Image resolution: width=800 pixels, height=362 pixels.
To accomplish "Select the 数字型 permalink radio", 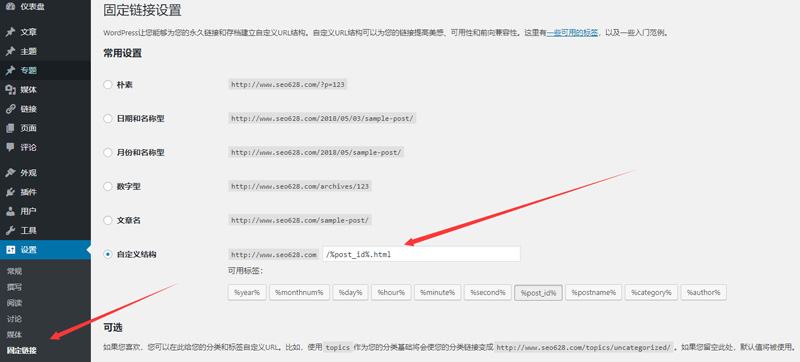I will coord(108,187).
